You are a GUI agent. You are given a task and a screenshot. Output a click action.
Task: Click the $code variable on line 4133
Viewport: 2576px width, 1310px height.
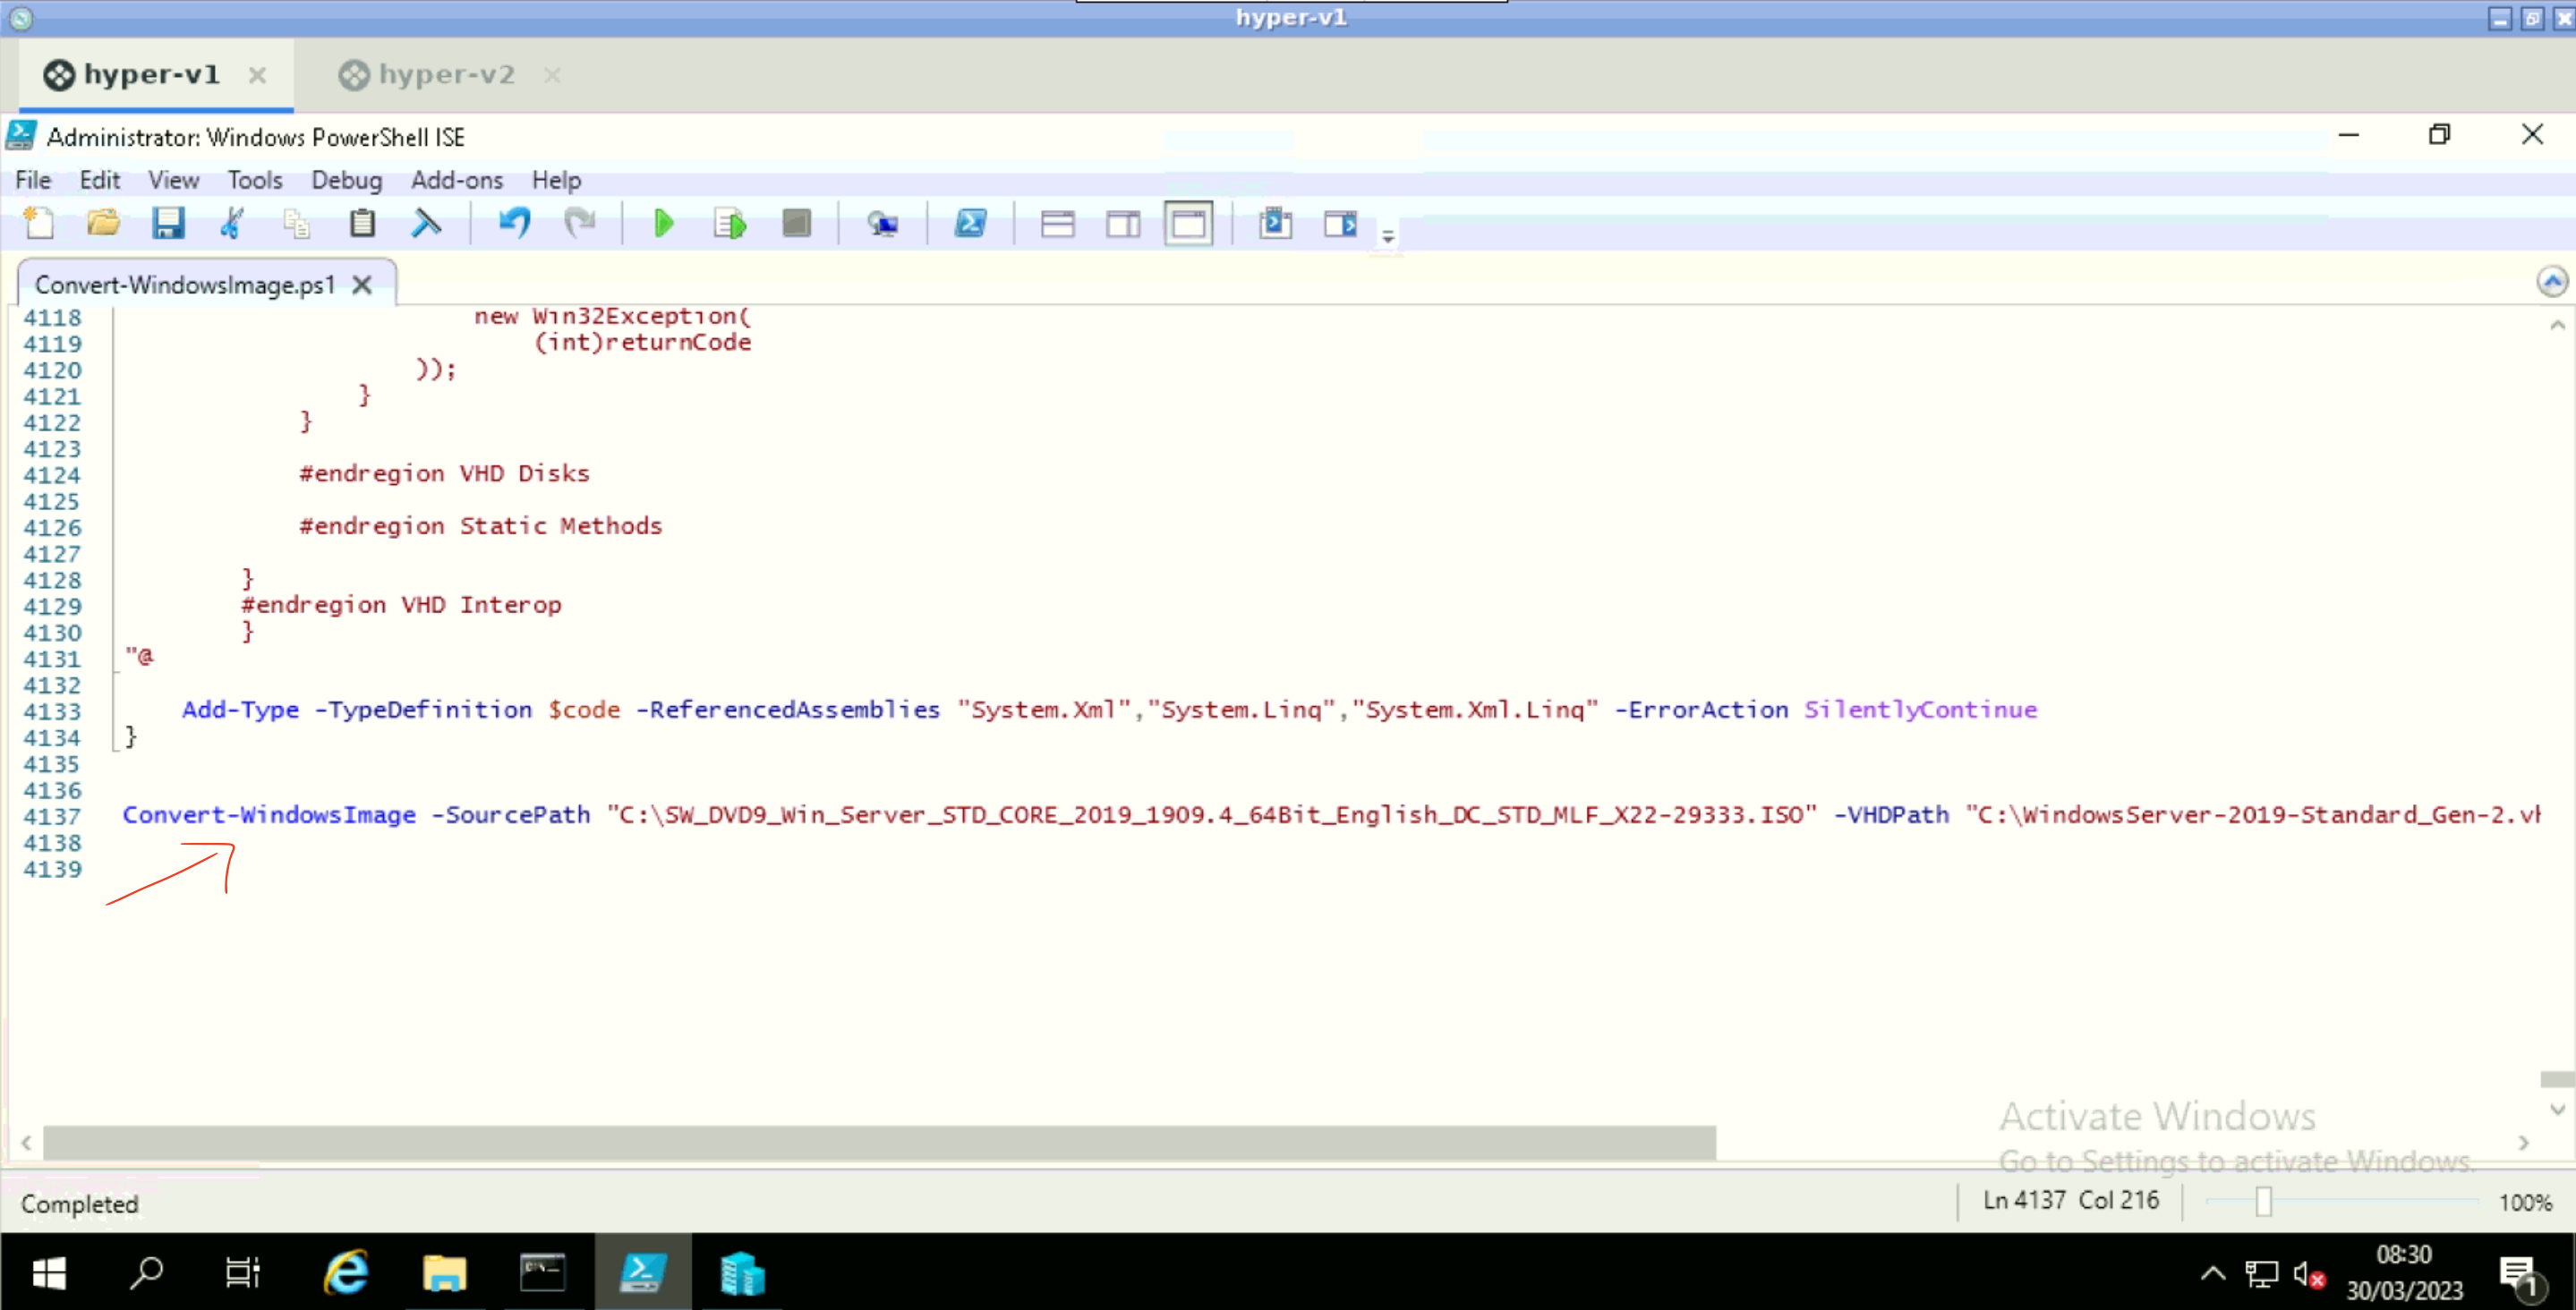click(x=584, y=710)
